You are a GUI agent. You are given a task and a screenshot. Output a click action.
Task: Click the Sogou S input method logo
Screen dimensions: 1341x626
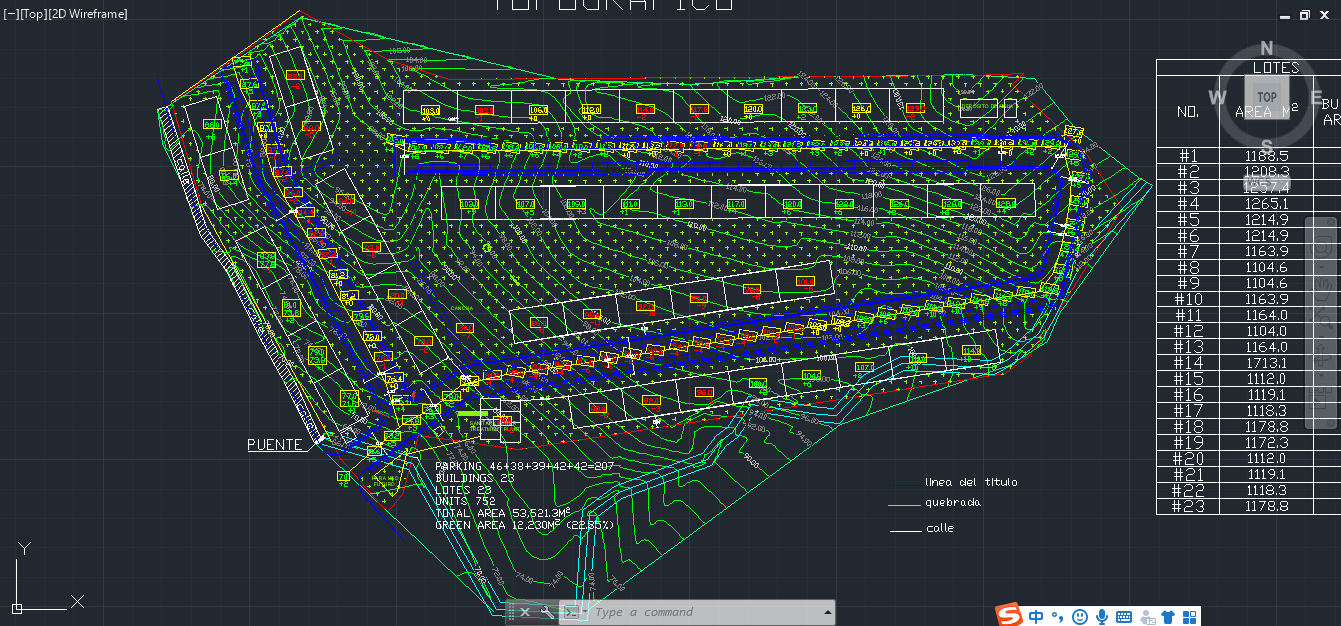click(1009, 615)
